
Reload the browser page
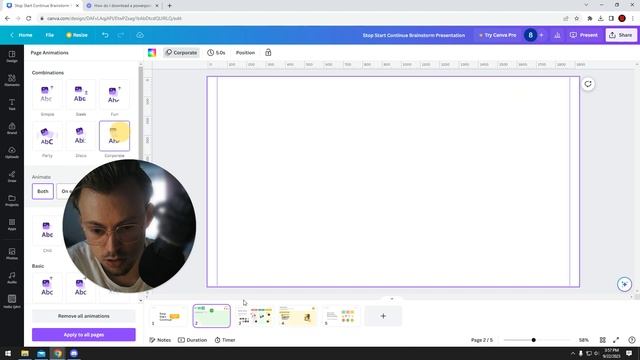click(29, 18)
